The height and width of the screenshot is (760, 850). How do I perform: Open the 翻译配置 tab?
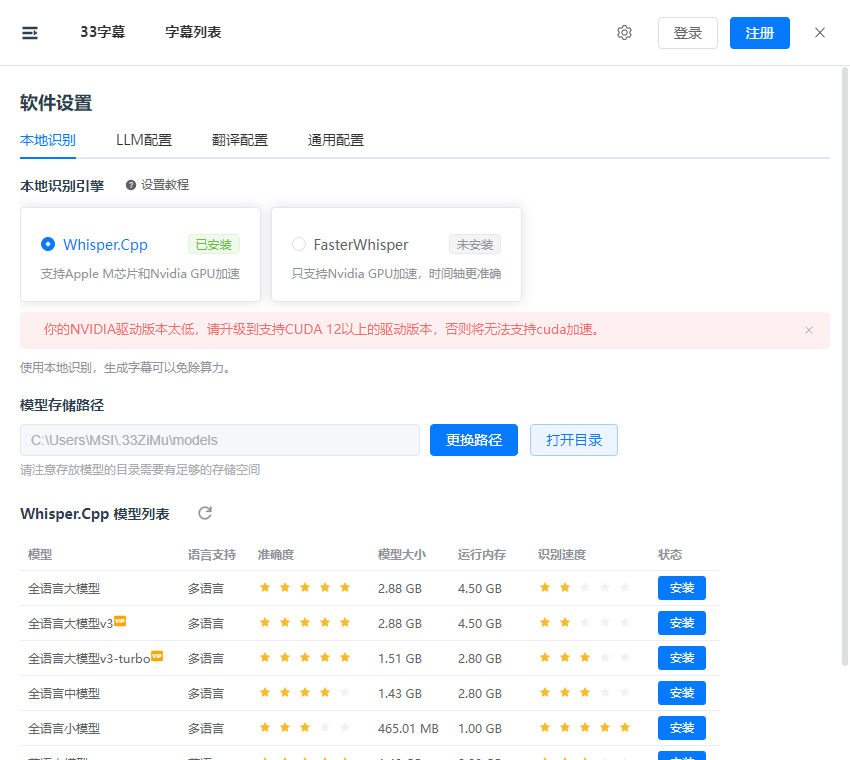[240, 140]
